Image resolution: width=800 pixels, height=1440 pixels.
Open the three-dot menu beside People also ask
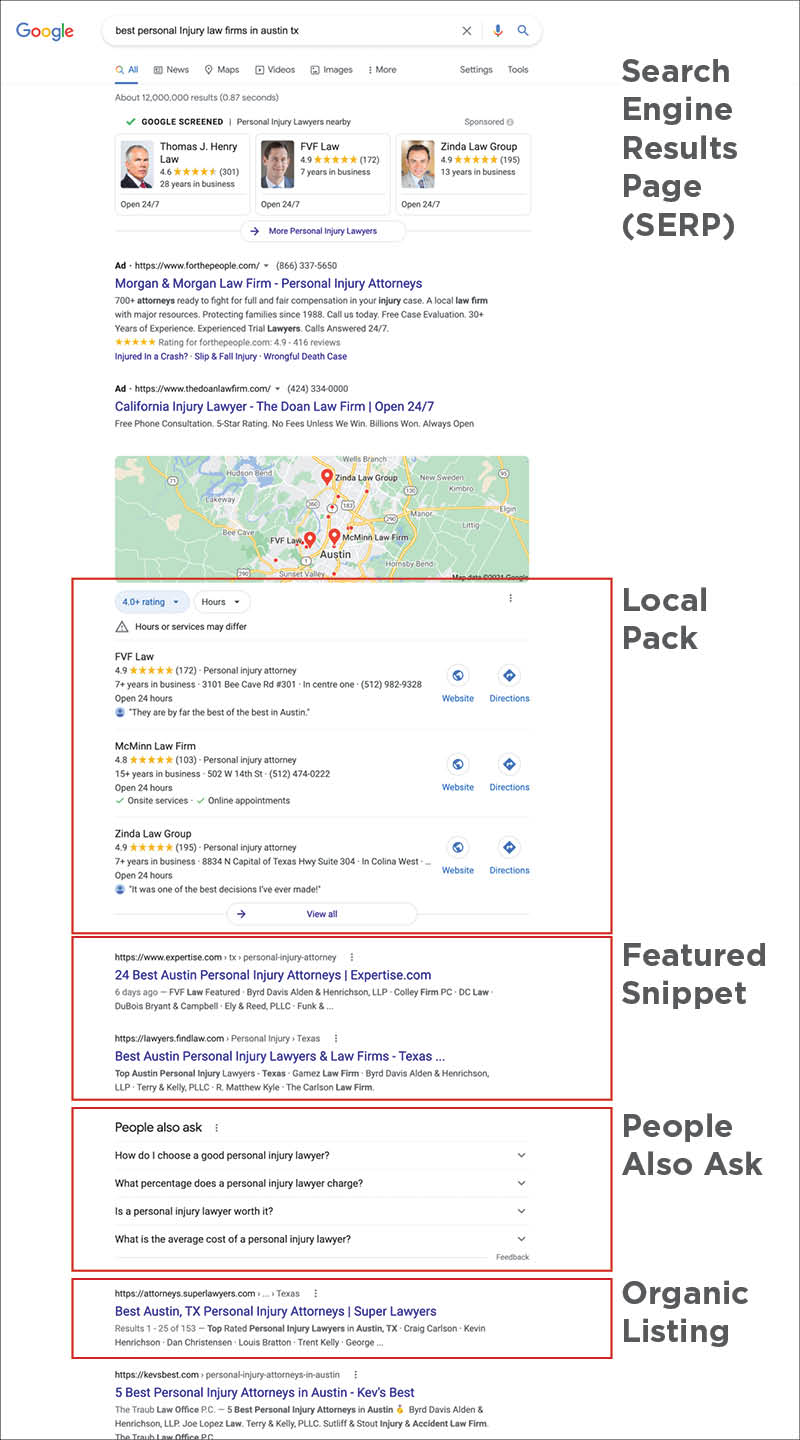pyautogui.click(x=217, y=1126)
